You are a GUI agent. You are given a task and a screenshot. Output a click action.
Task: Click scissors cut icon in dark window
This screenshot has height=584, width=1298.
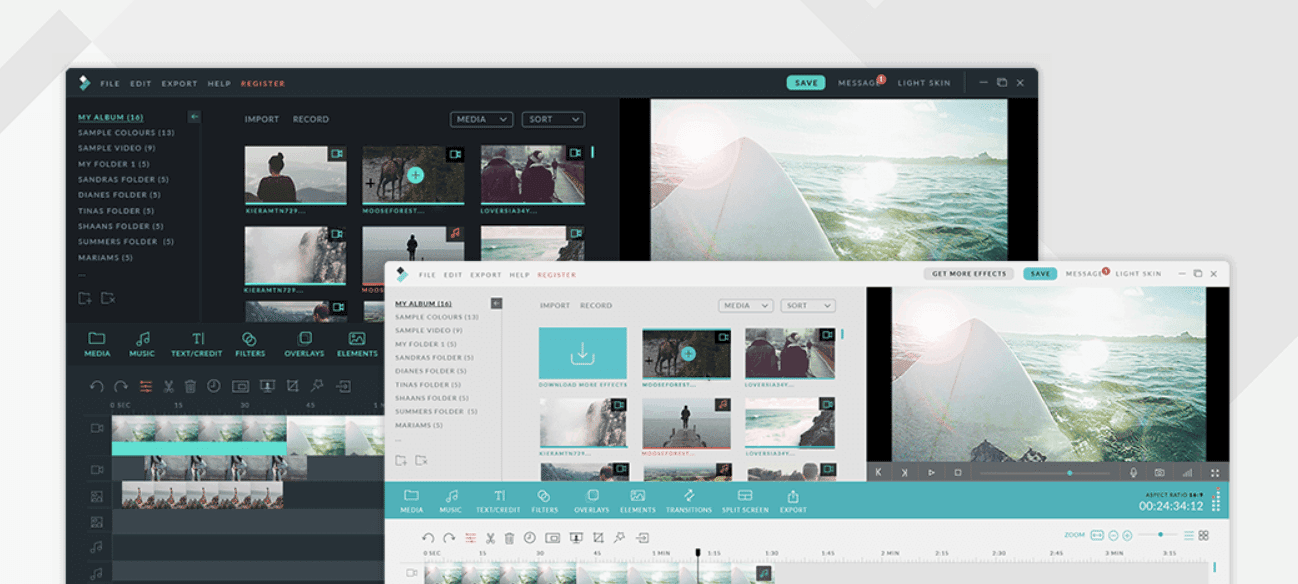click(x=168, y=386)
